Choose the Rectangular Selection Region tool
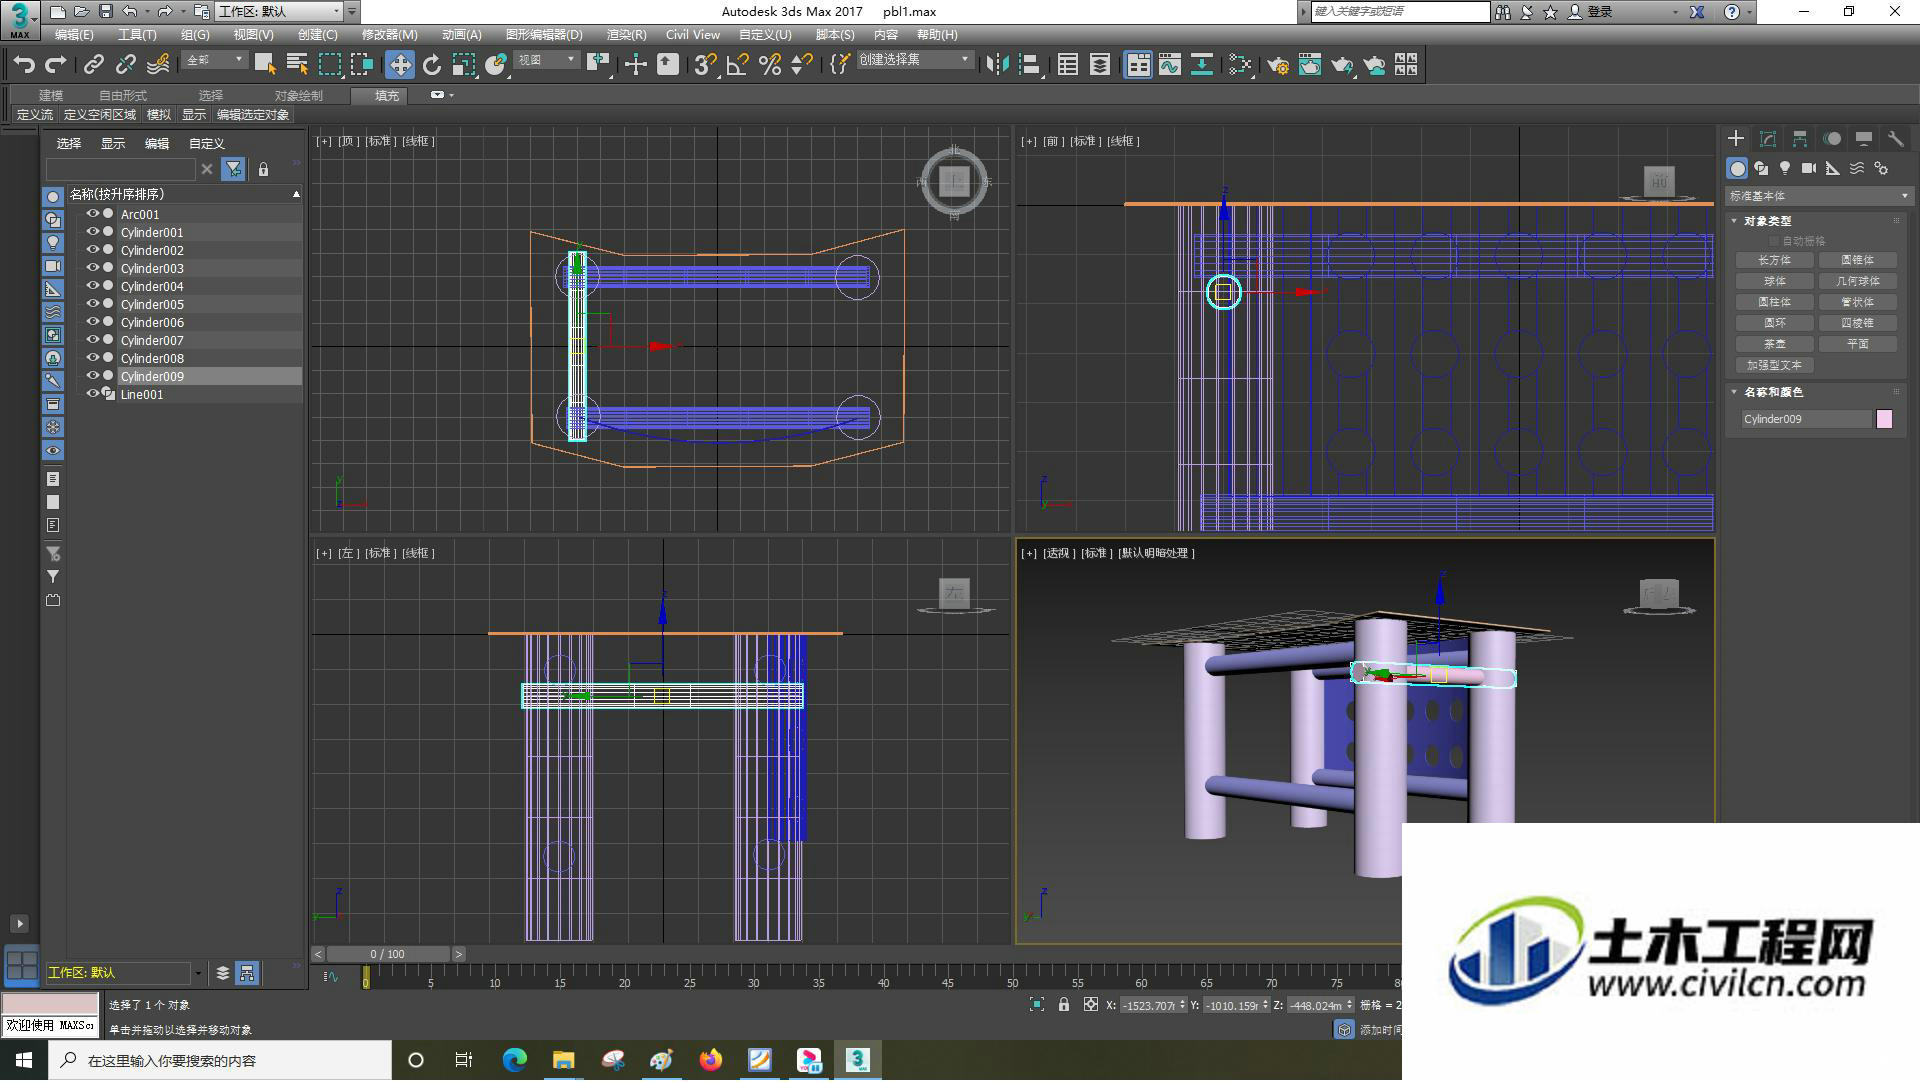Screen dimensions: 1920x1082 pyautogui.click(x=329, y=65)
